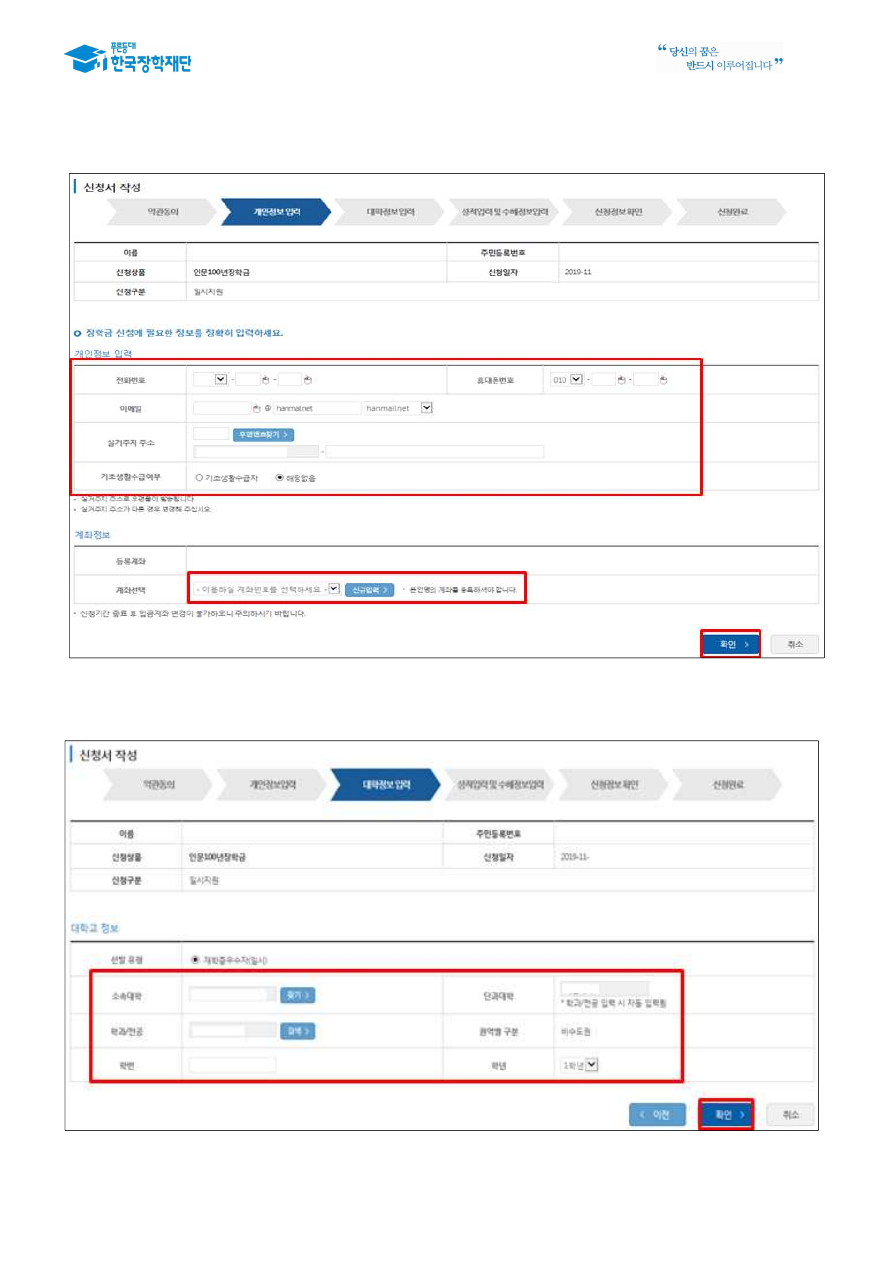Select the 해당없음 radio option
Image resolution: width=893 pixels, height=1262 pixels.
279,477
